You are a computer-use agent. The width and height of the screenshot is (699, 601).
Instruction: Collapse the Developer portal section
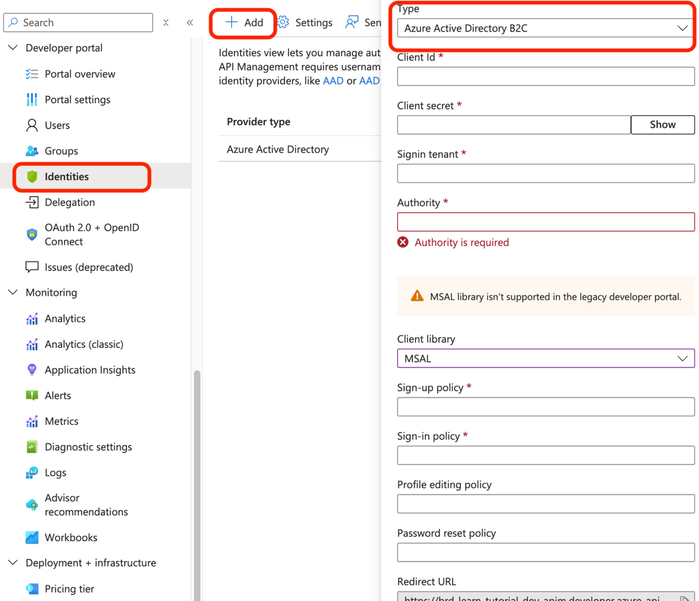(x=13, y=48)
